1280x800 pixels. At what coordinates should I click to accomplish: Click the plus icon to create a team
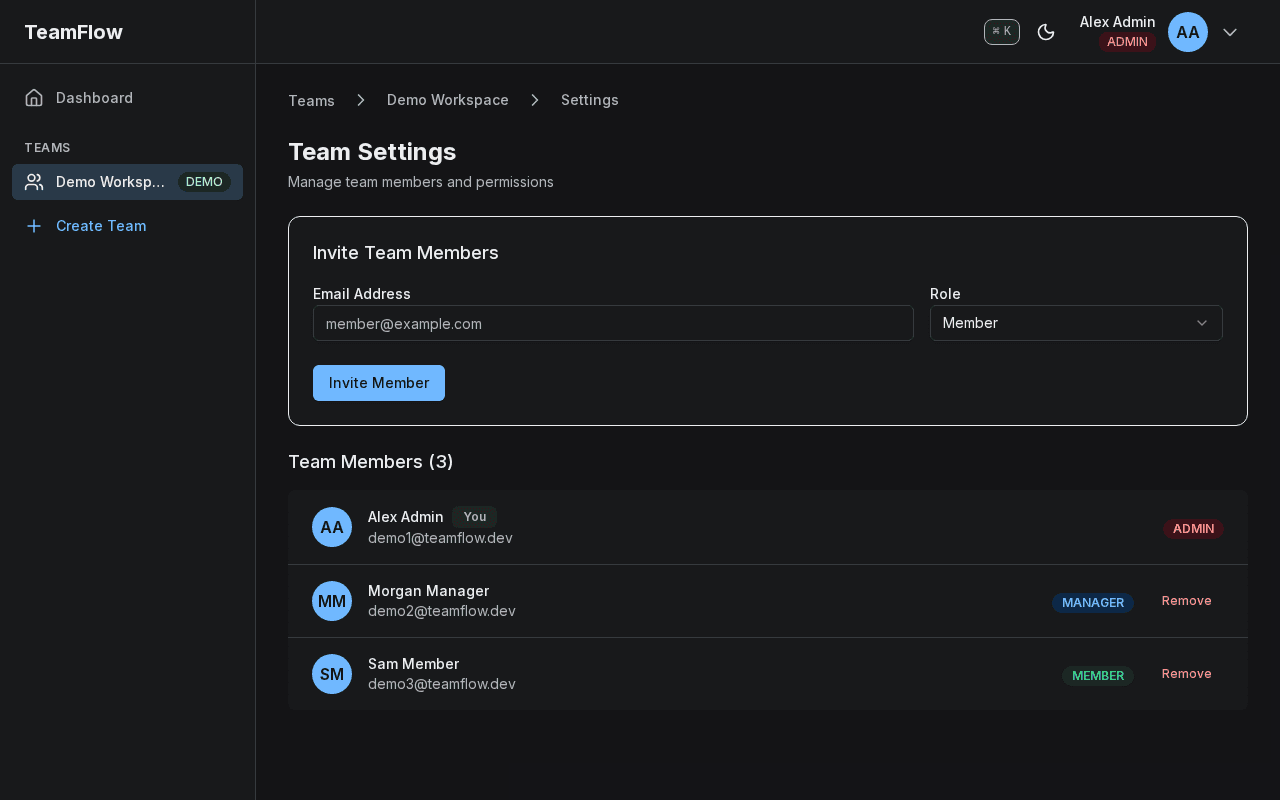tap(33, 226)
